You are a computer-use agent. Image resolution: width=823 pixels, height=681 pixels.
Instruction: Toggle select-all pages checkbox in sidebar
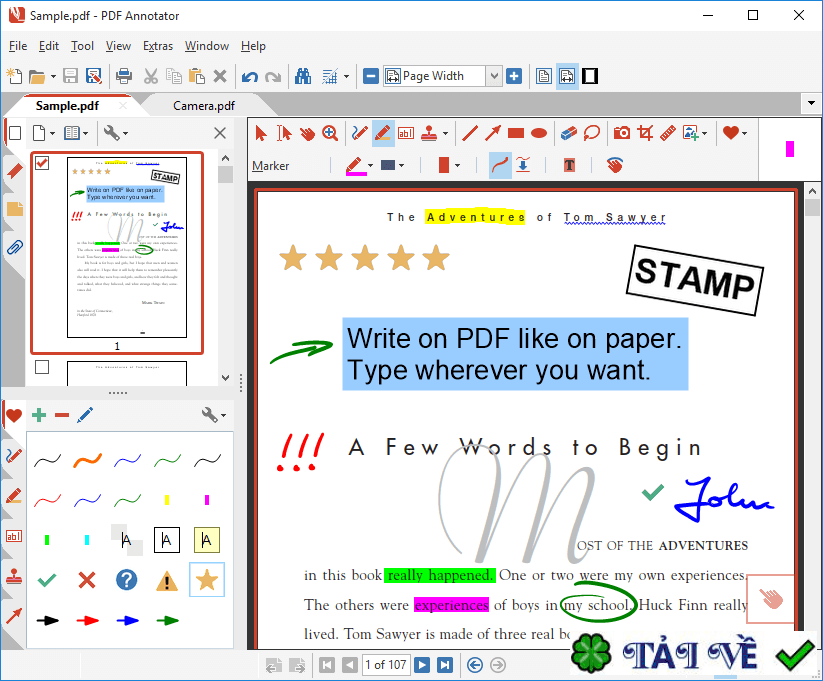click(15, 133)
